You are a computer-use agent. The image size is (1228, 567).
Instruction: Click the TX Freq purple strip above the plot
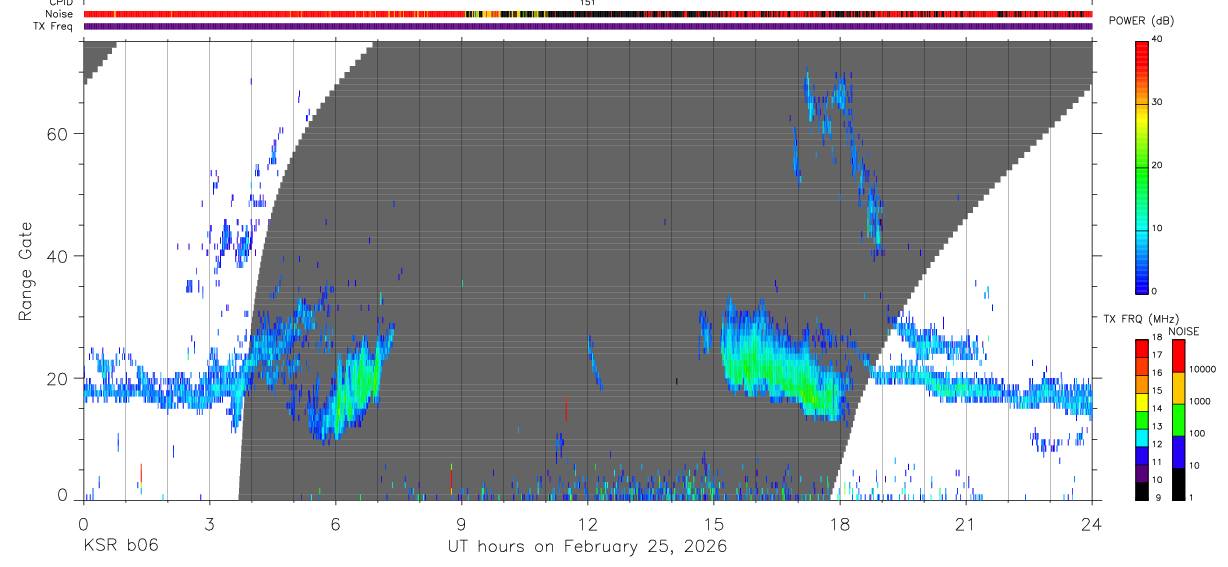point(588,26)
